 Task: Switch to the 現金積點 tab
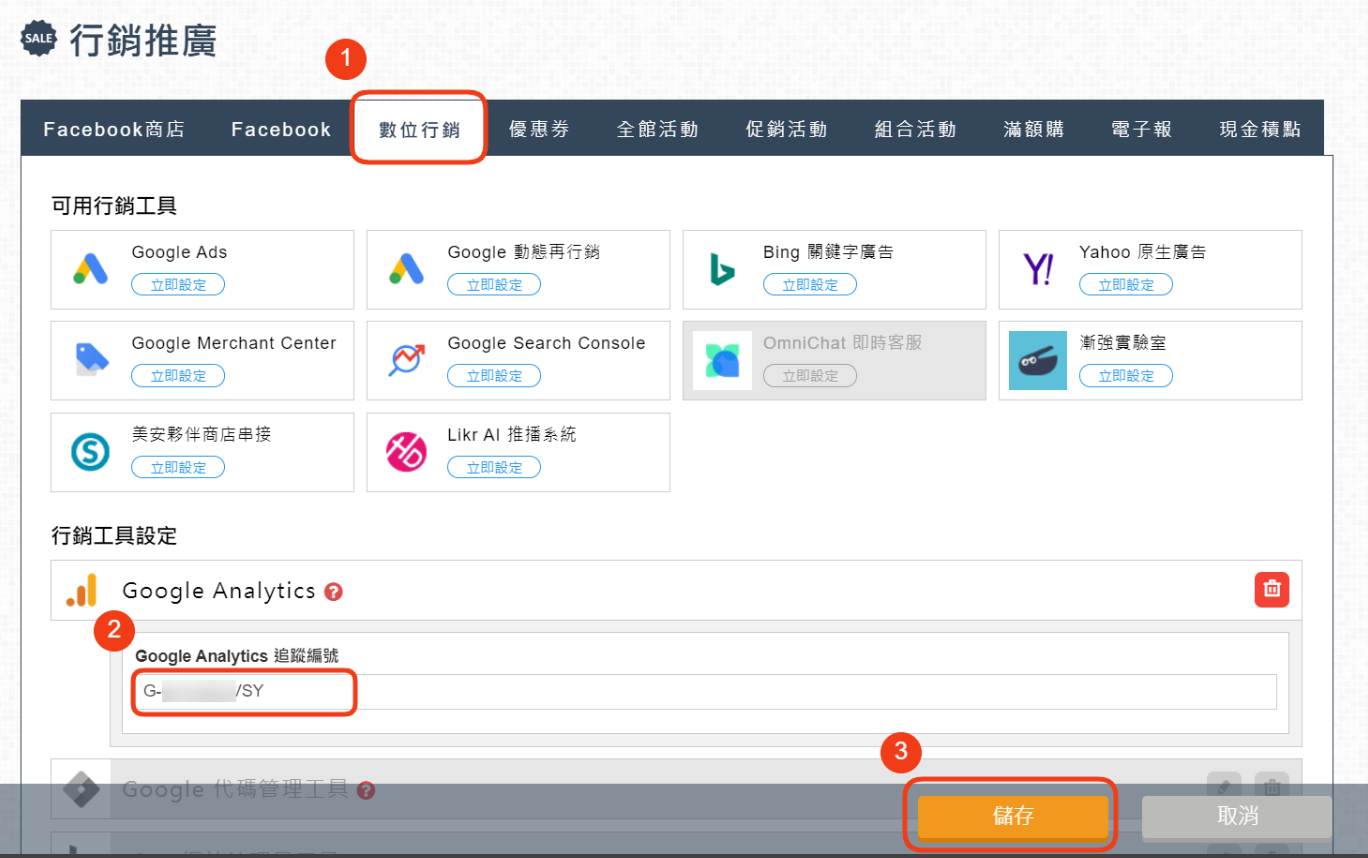coord(1259,128)
